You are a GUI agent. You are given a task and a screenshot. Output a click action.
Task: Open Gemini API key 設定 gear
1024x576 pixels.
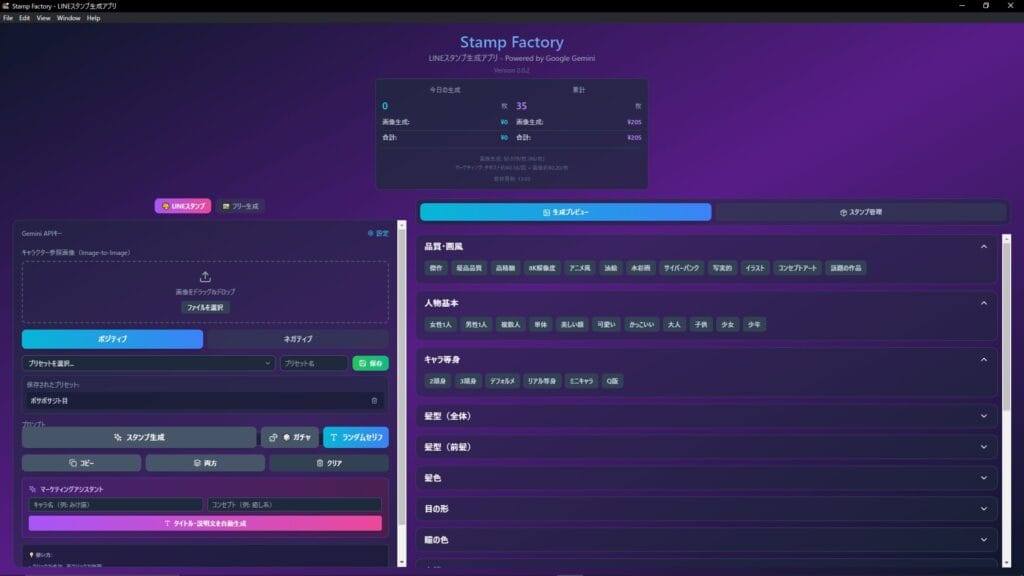377,233
